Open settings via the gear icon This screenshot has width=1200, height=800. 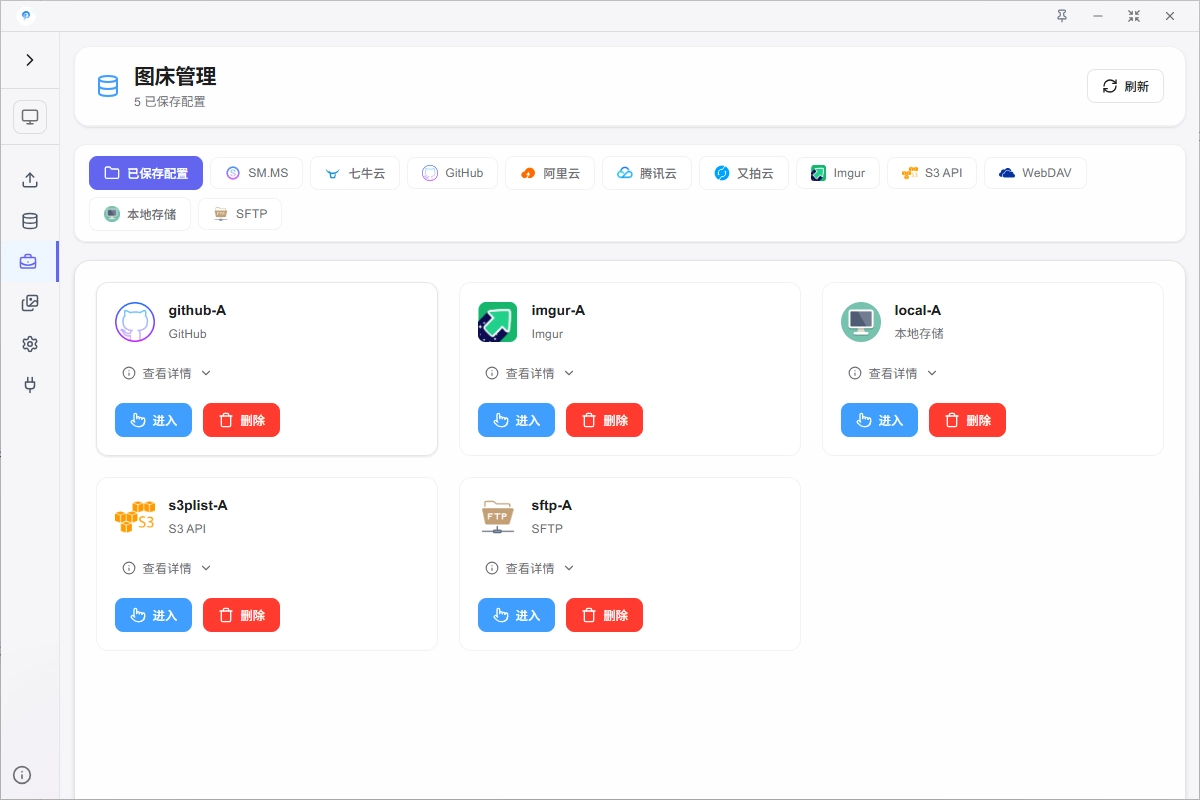click(30, 343)
